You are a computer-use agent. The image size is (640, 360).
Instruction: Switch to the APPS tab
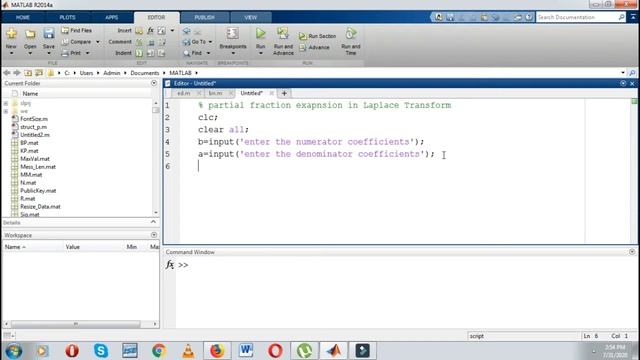point(111,18)
